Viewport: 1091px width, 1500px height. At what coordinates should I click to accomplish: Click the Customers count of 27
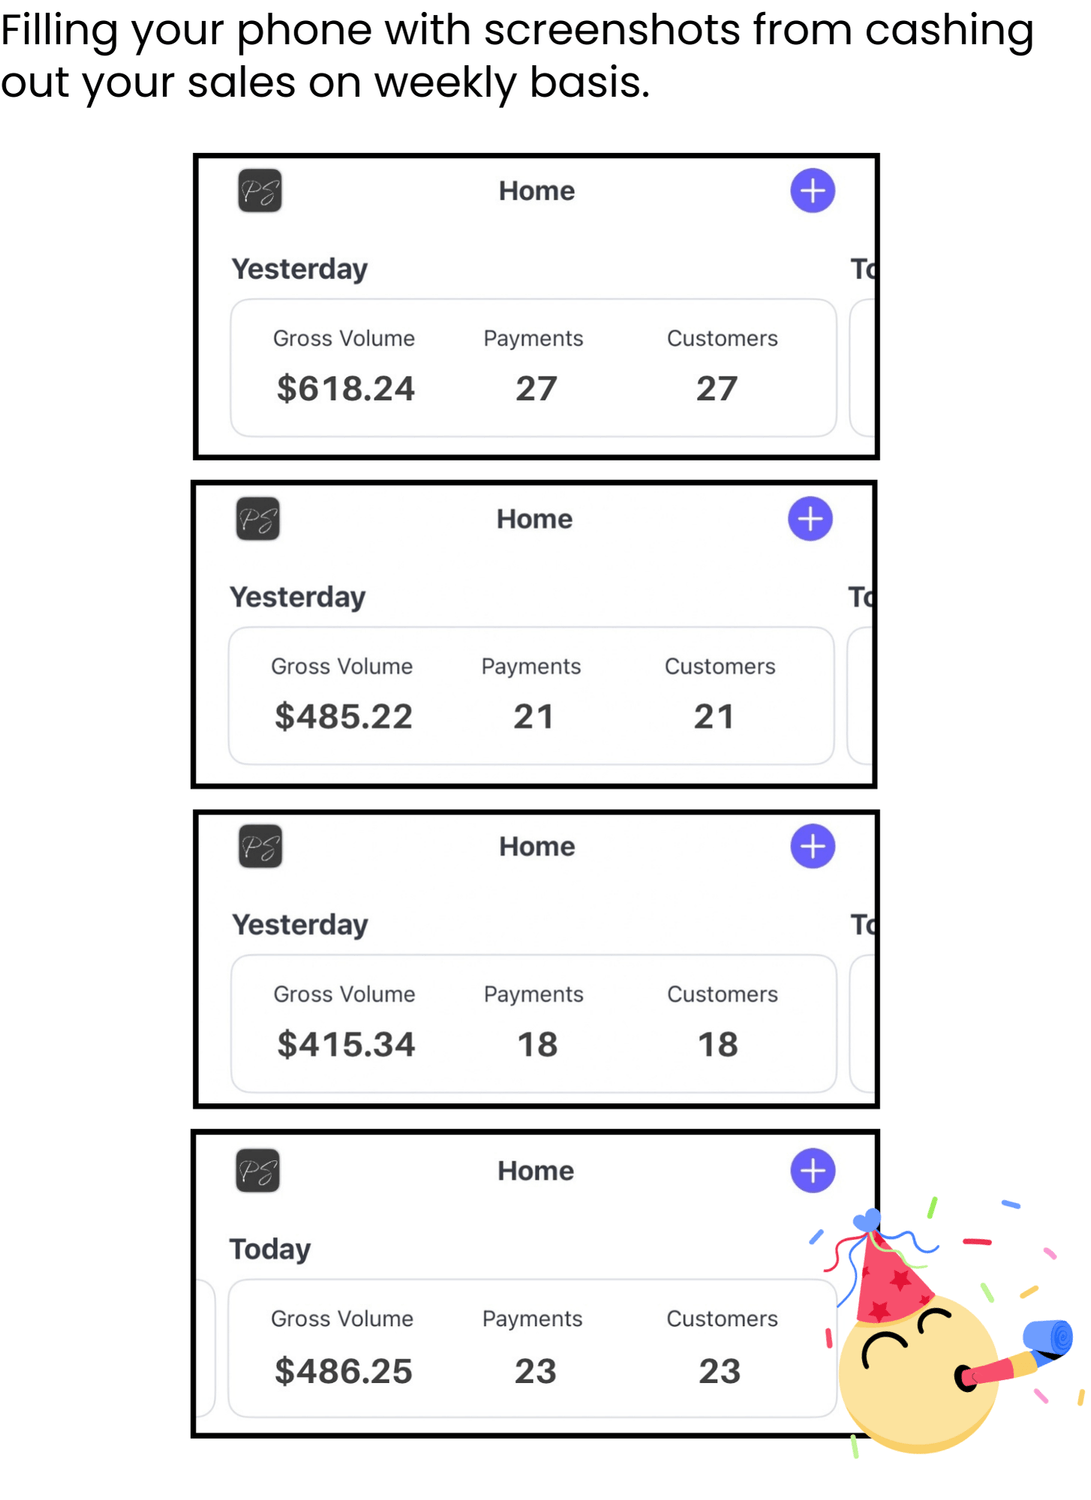click(717, 388)
